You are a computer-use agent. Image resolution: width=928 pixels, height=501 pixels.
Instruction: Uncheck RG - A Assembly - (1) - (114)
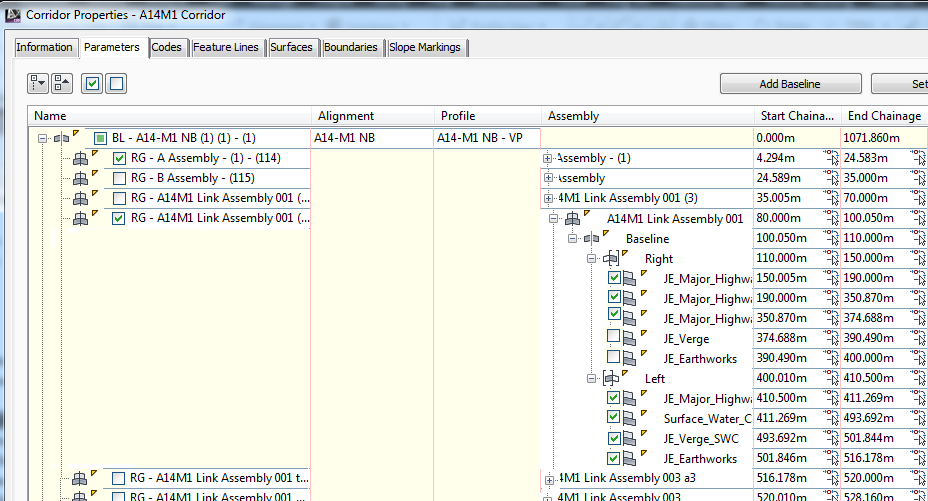click(x=120, y=159)
